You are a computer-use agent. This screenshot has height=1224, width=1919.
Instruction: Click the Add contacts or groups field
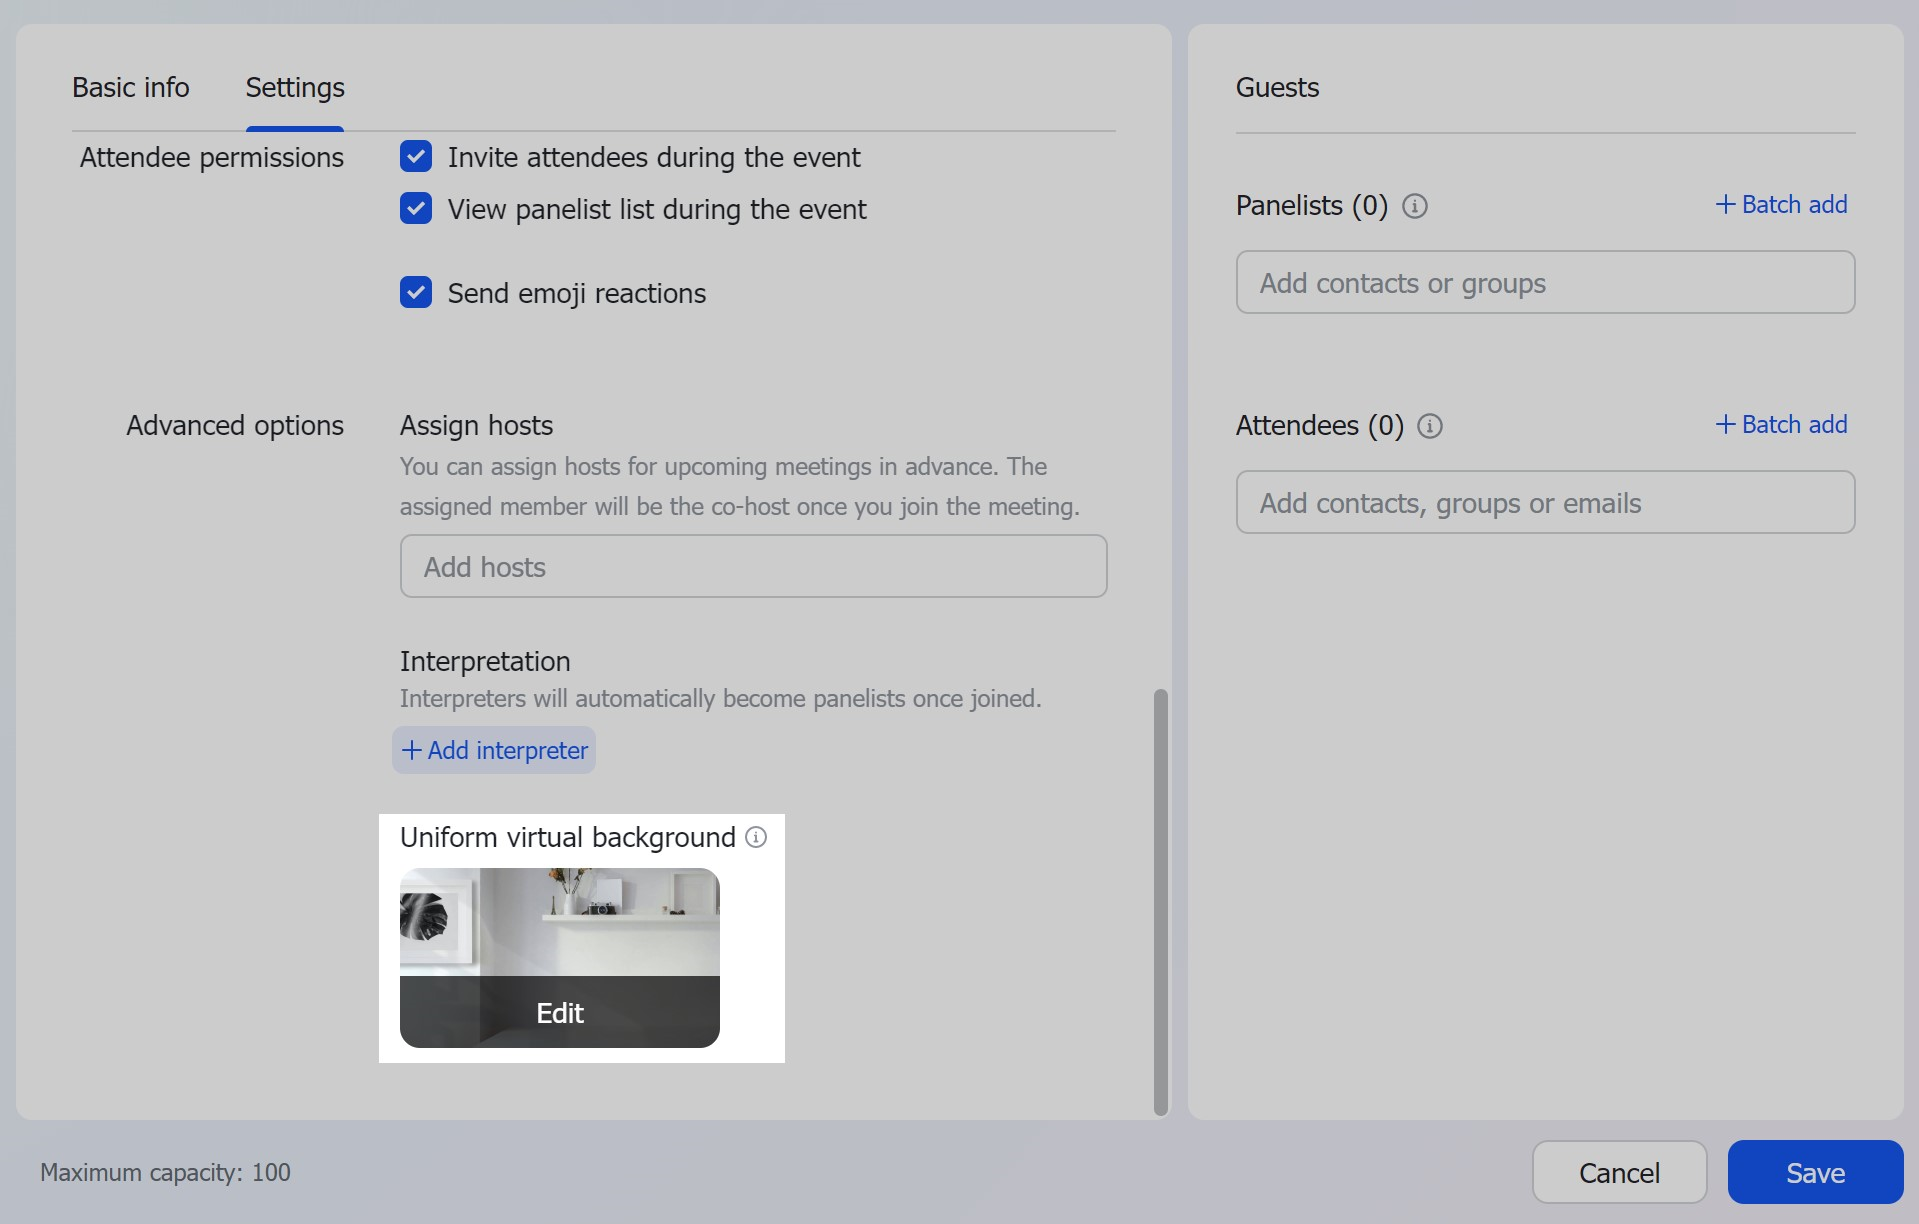coord(1545,283)
